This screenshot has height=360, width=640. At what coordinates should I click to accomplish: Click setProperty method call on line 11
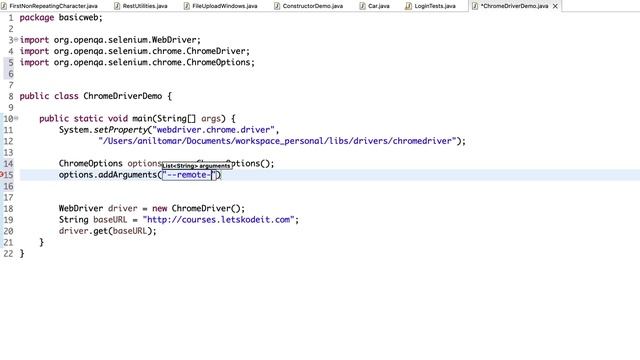point(120,130)
